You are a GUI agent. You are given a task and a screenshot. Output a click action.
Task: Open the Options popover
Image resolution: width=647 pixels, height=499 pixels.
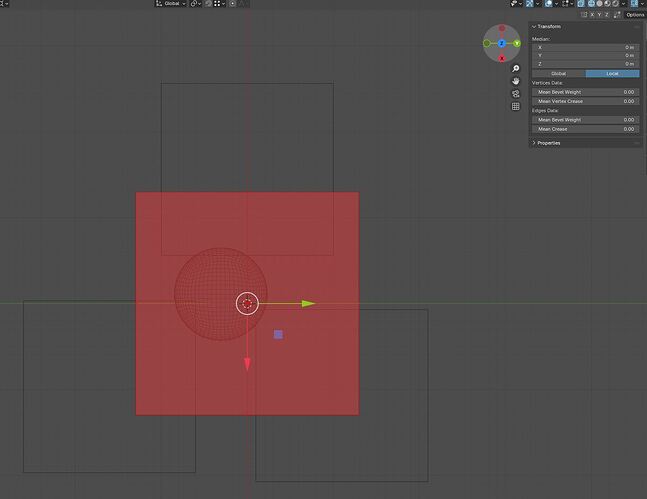tap(635, 14)
